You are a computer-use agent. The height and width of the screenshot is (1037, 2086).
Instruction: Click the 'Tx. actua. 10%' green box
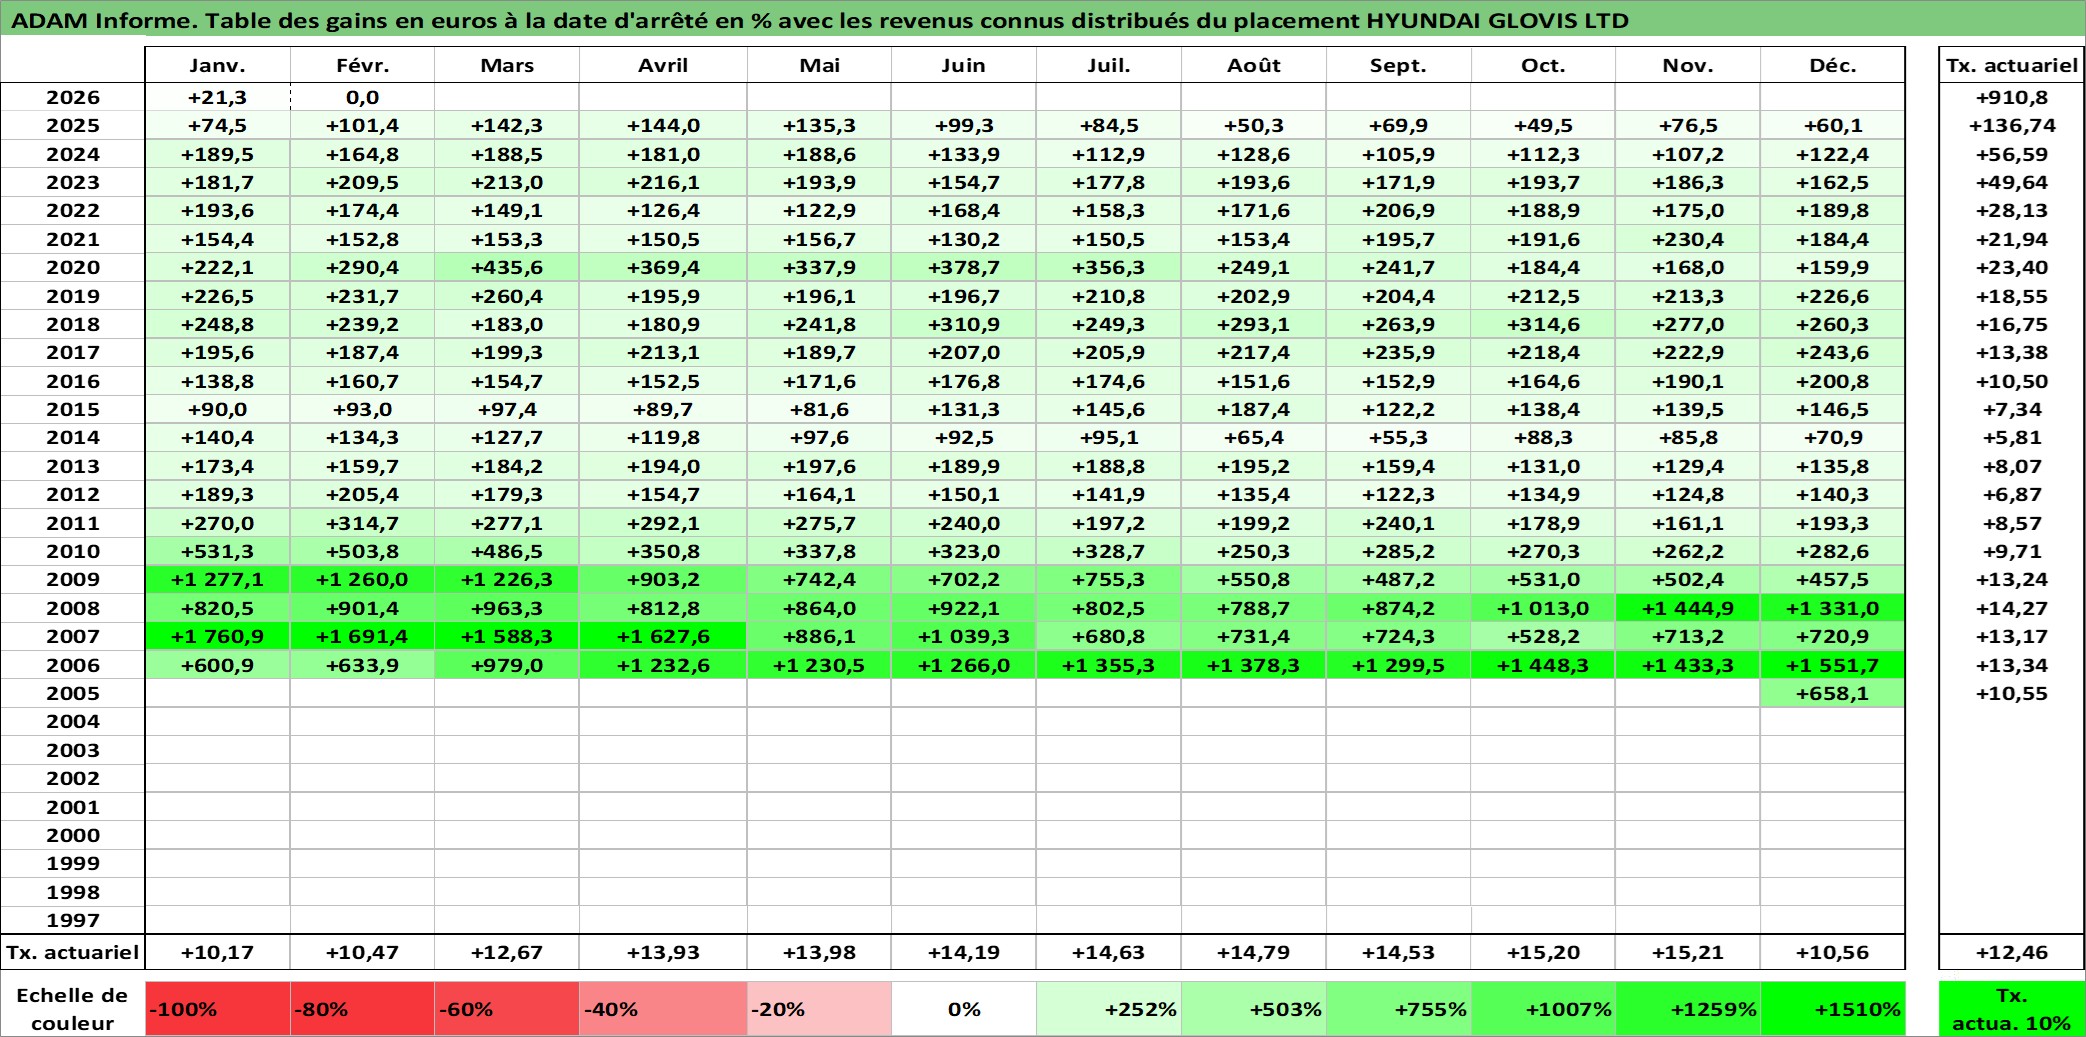click(2011, 1009)
